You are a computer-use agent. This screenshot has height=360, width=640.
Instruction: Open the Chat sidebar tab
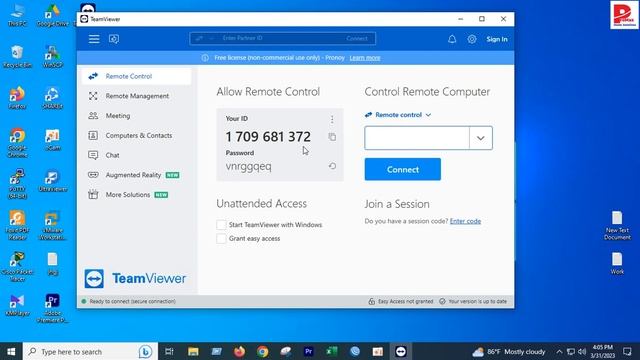click(x=136, y=155)
